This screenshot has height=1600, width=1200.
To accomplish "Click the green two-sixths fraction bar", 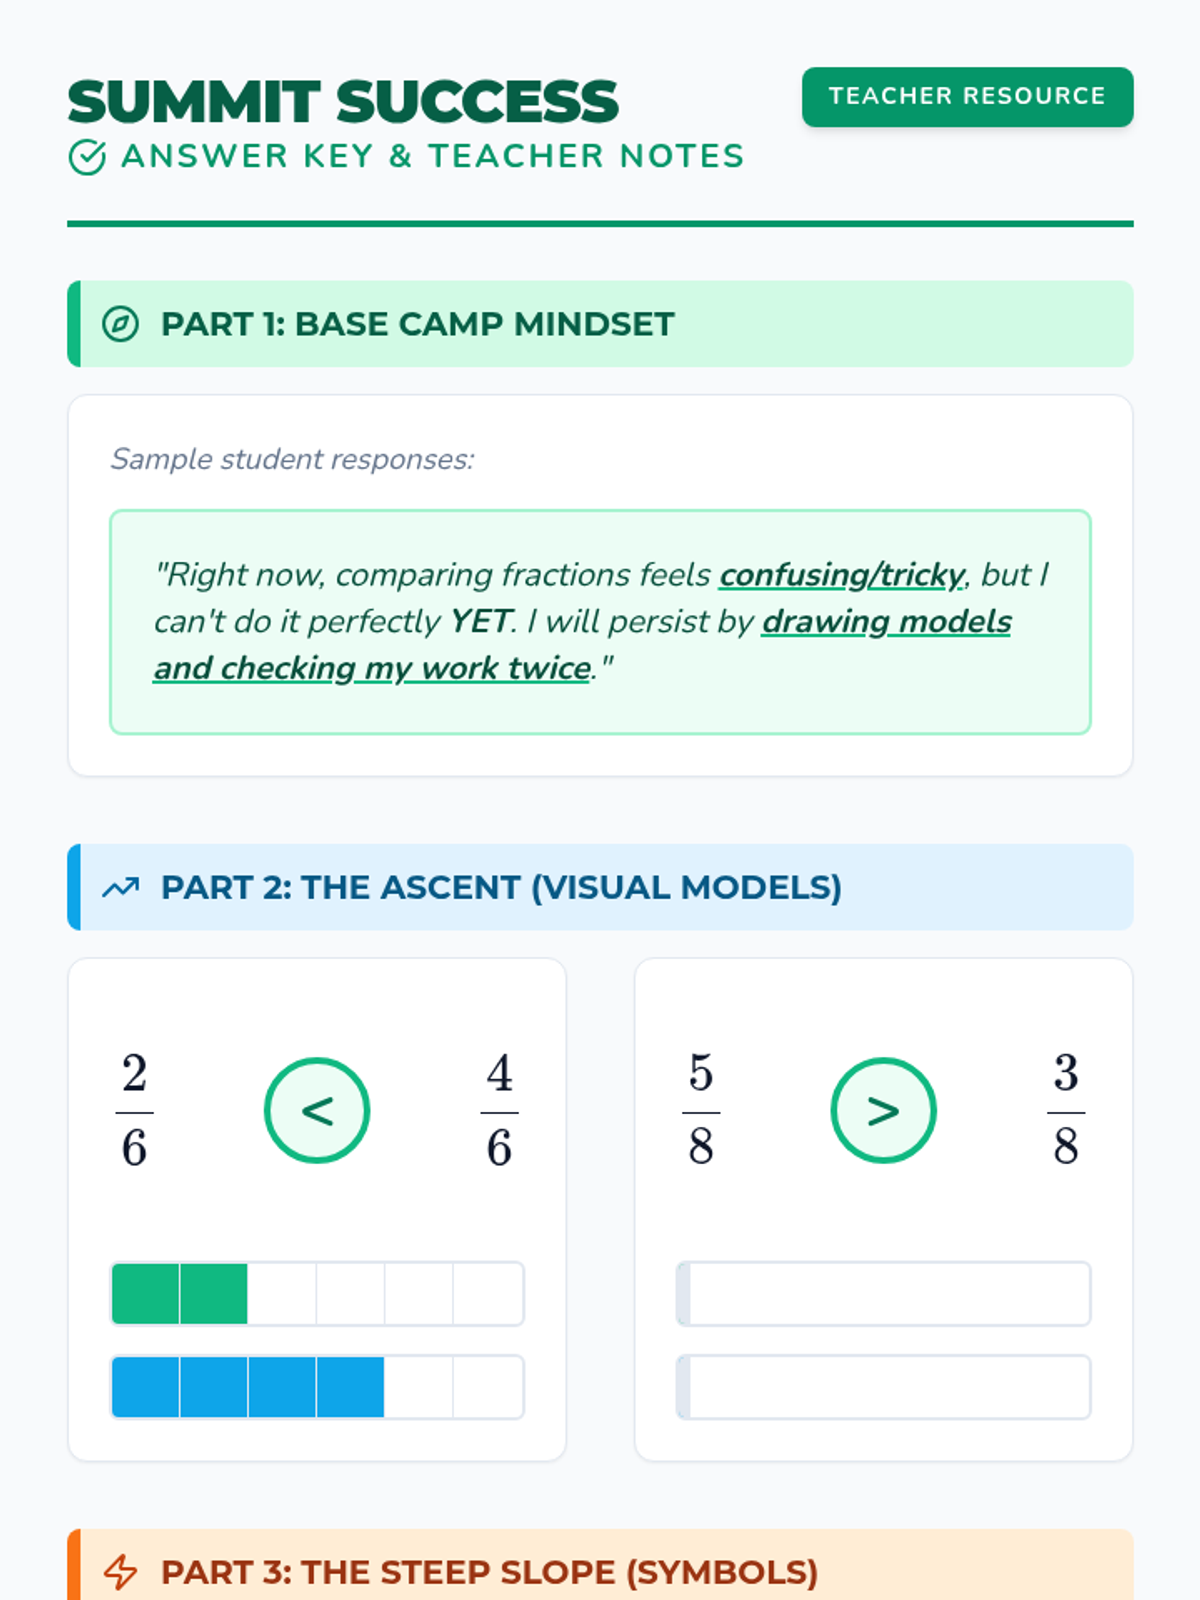I will [x=317, y=1294].
